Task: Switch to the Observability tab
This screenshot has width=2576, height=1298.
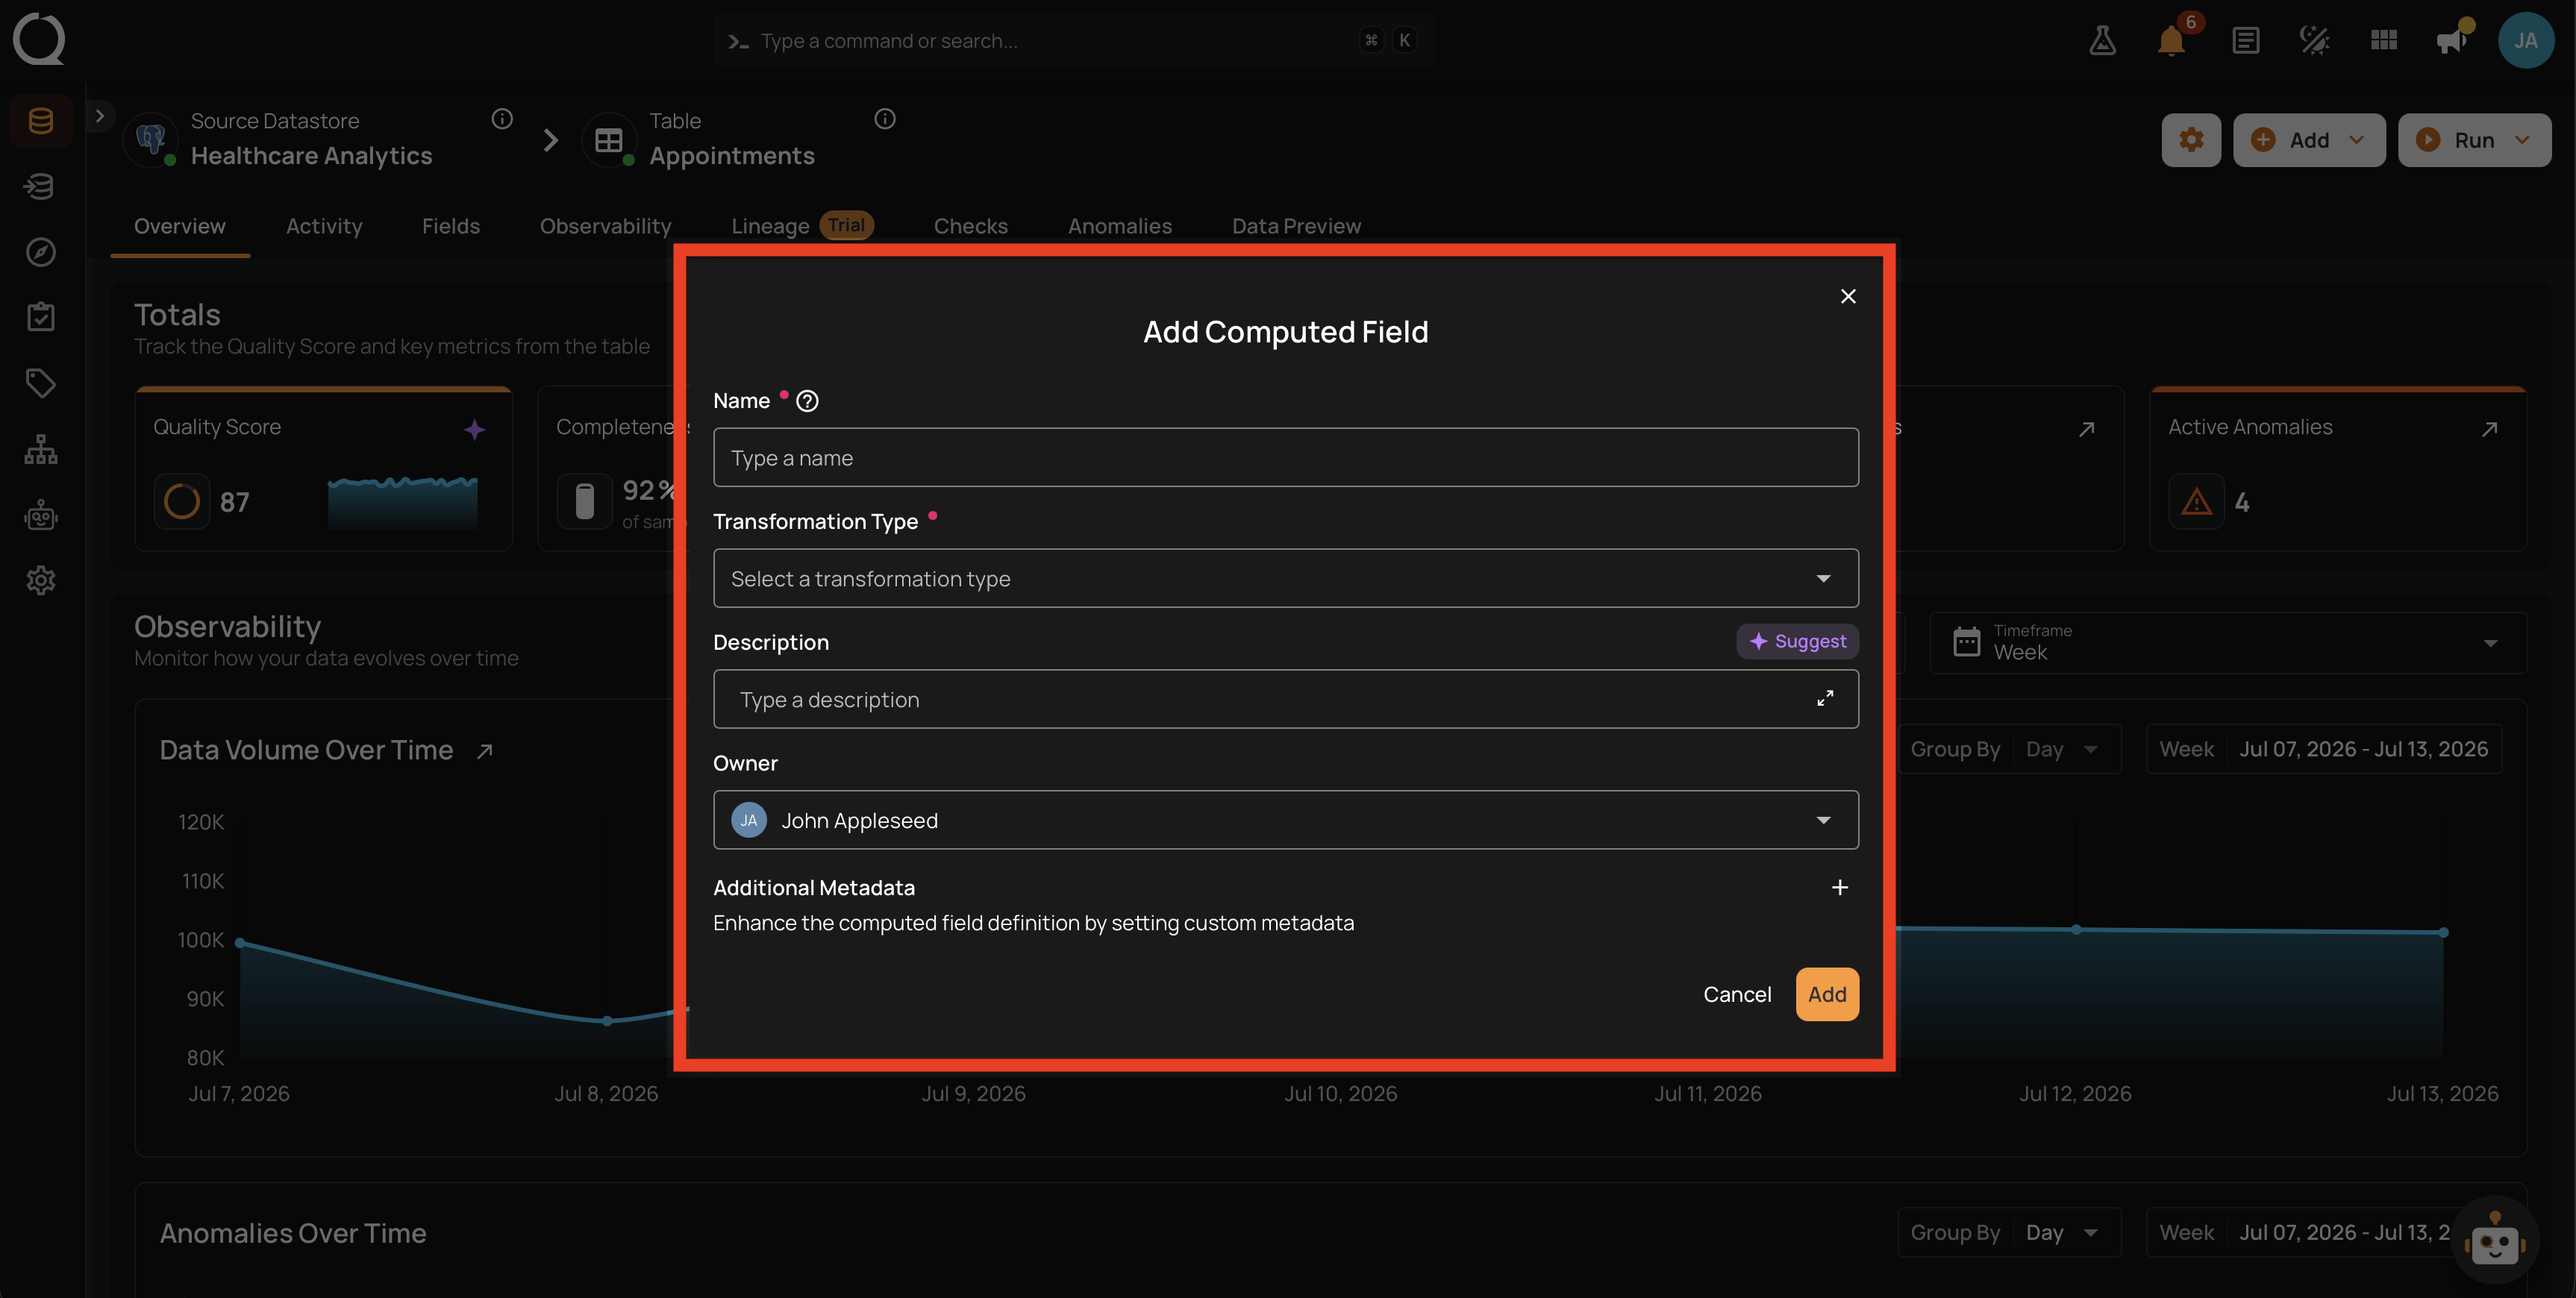Action: point(605,226)
